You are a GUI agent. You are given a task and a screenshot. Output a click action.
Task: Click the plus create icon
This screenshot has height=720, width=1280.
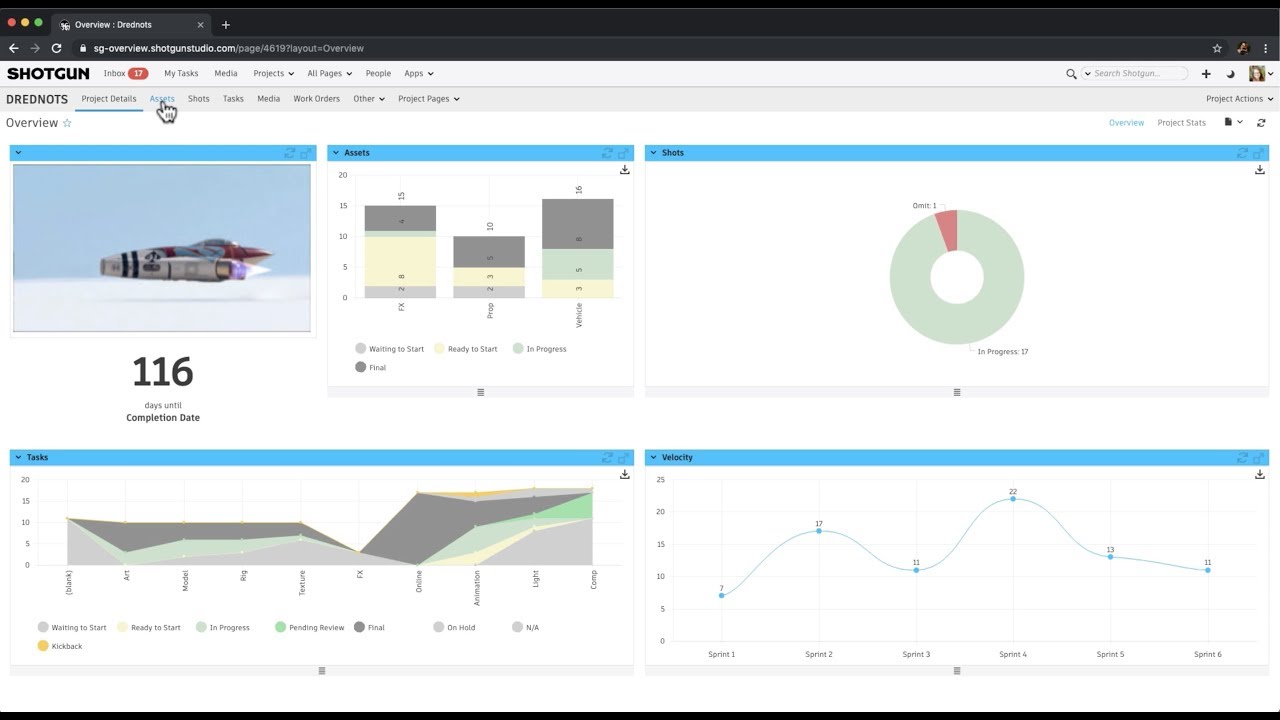pyautogui.click(x=1206, y=74)
